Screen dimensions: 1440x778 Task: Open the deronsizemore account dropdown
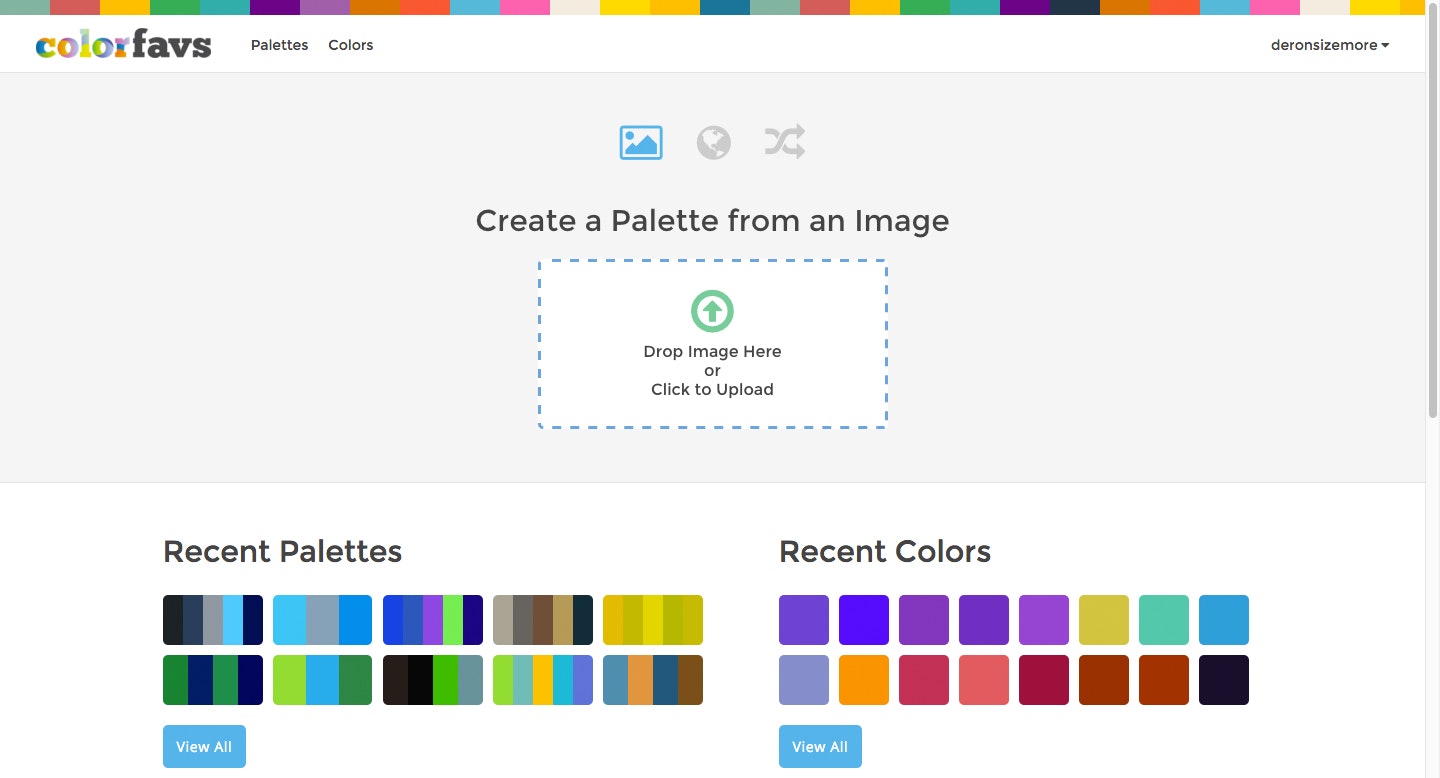click(x=1322, y=44)
